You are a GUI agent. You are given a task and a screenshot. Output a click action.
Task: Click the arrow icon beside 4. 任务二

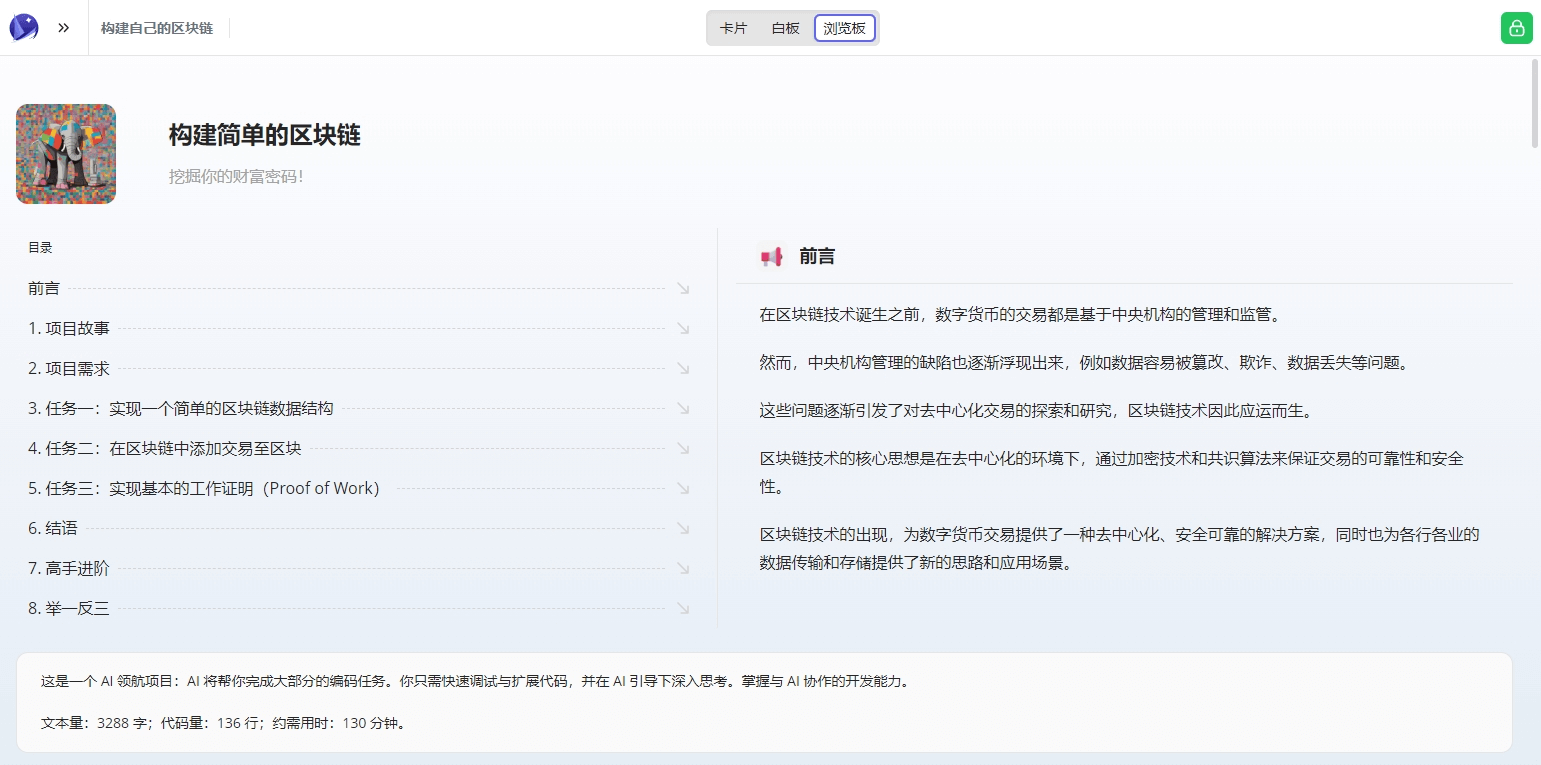(x=683, y=448)
